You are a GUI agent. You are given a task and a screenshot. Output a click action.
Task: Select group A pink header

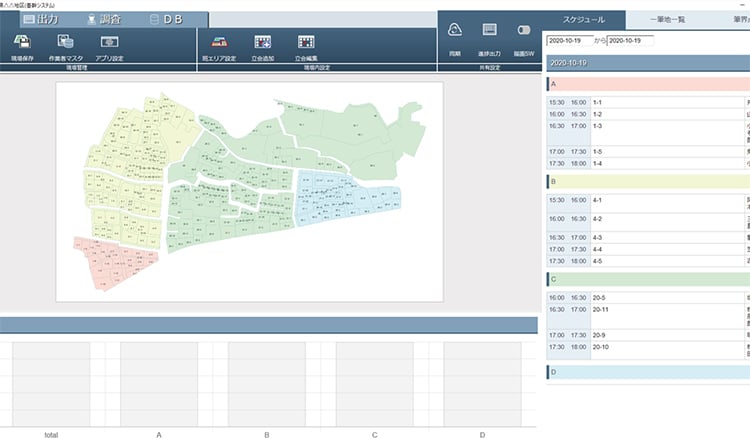coord(648,84)
